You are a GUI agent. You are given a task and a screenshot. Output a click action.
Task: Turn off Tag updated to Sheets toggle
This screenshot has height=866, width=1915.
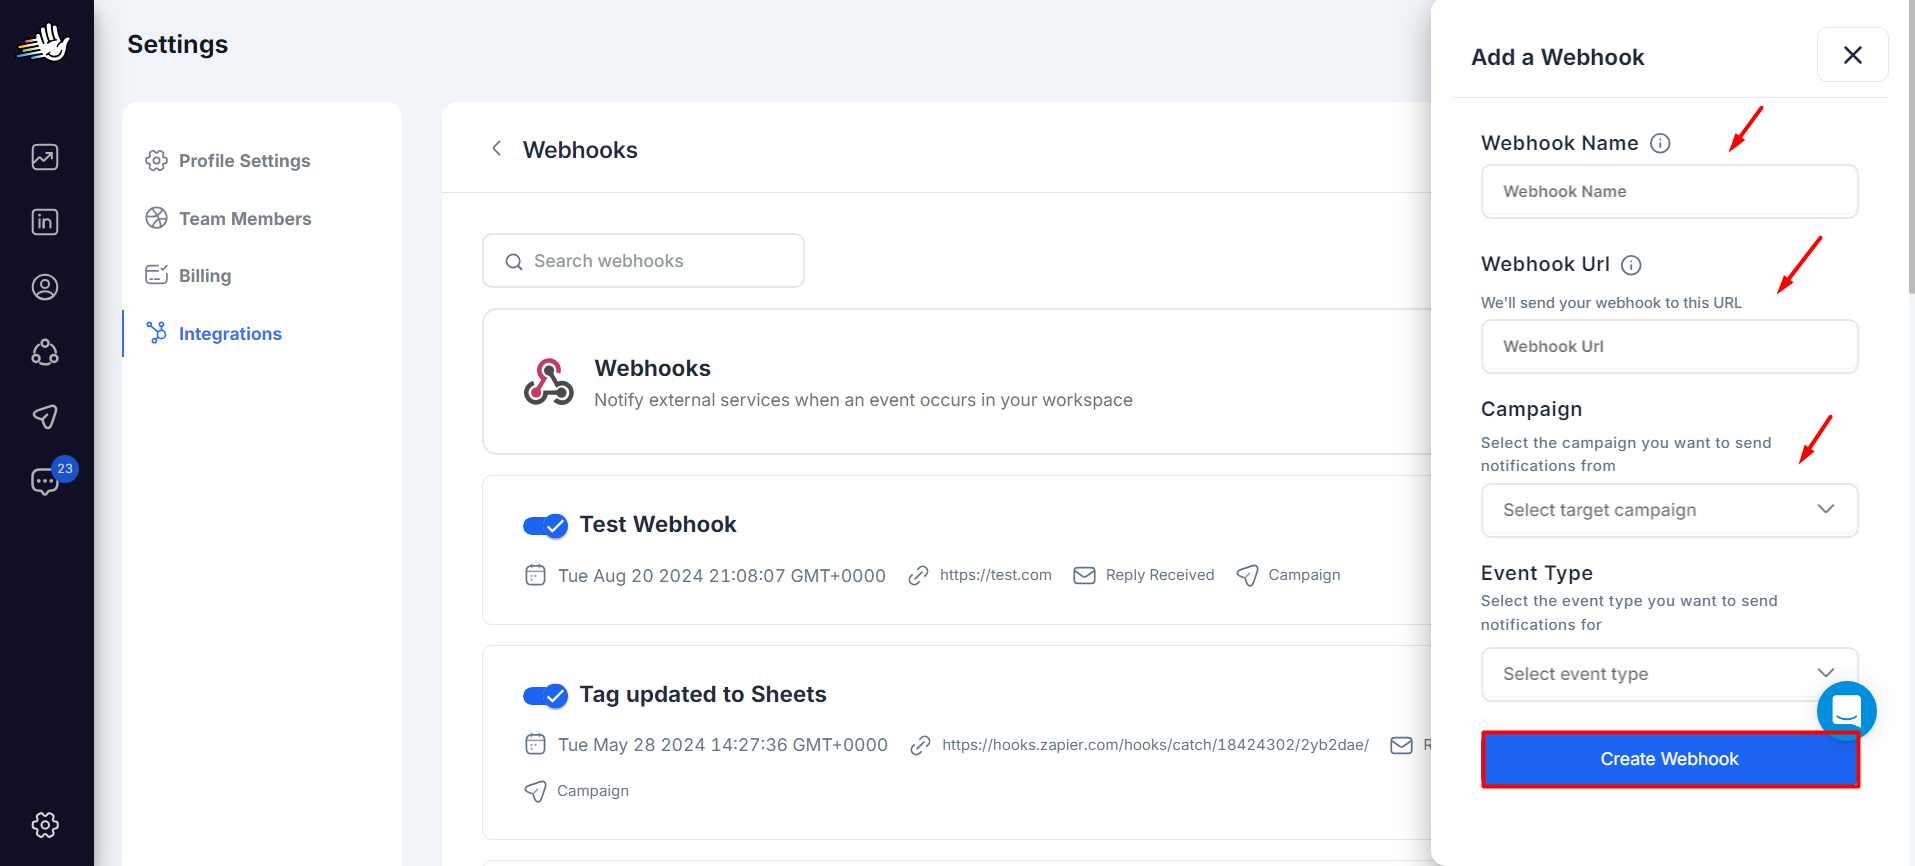[x=545, y=696]
